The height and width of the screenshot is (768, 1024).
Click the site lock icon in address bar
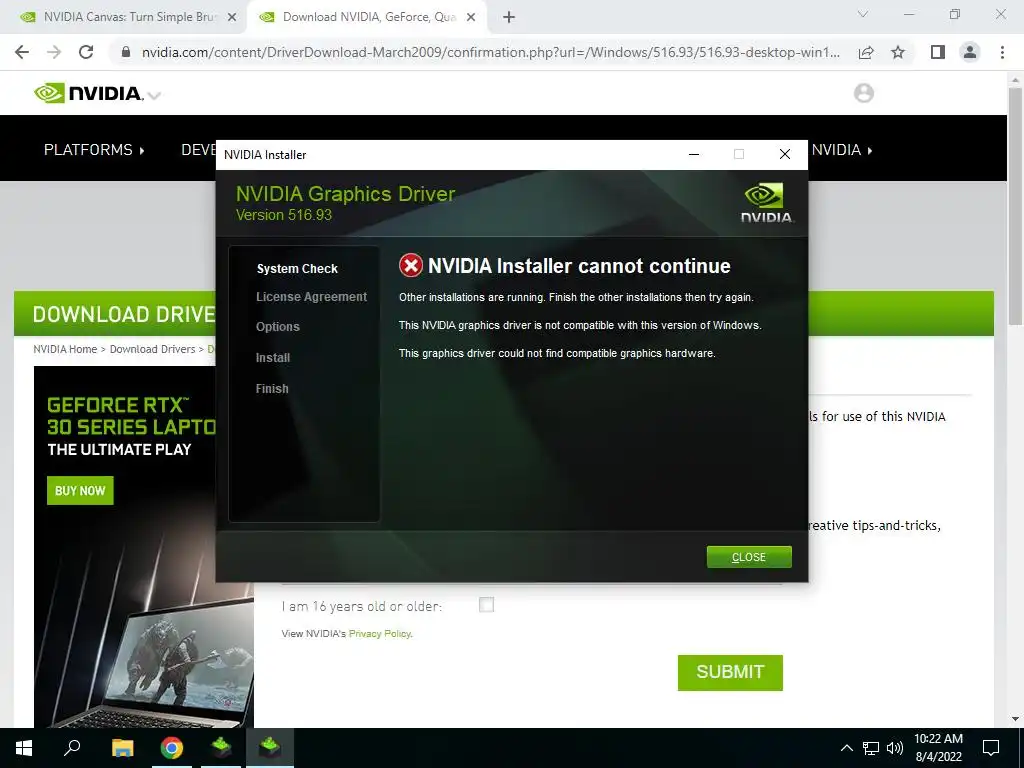tap(126, 52)
